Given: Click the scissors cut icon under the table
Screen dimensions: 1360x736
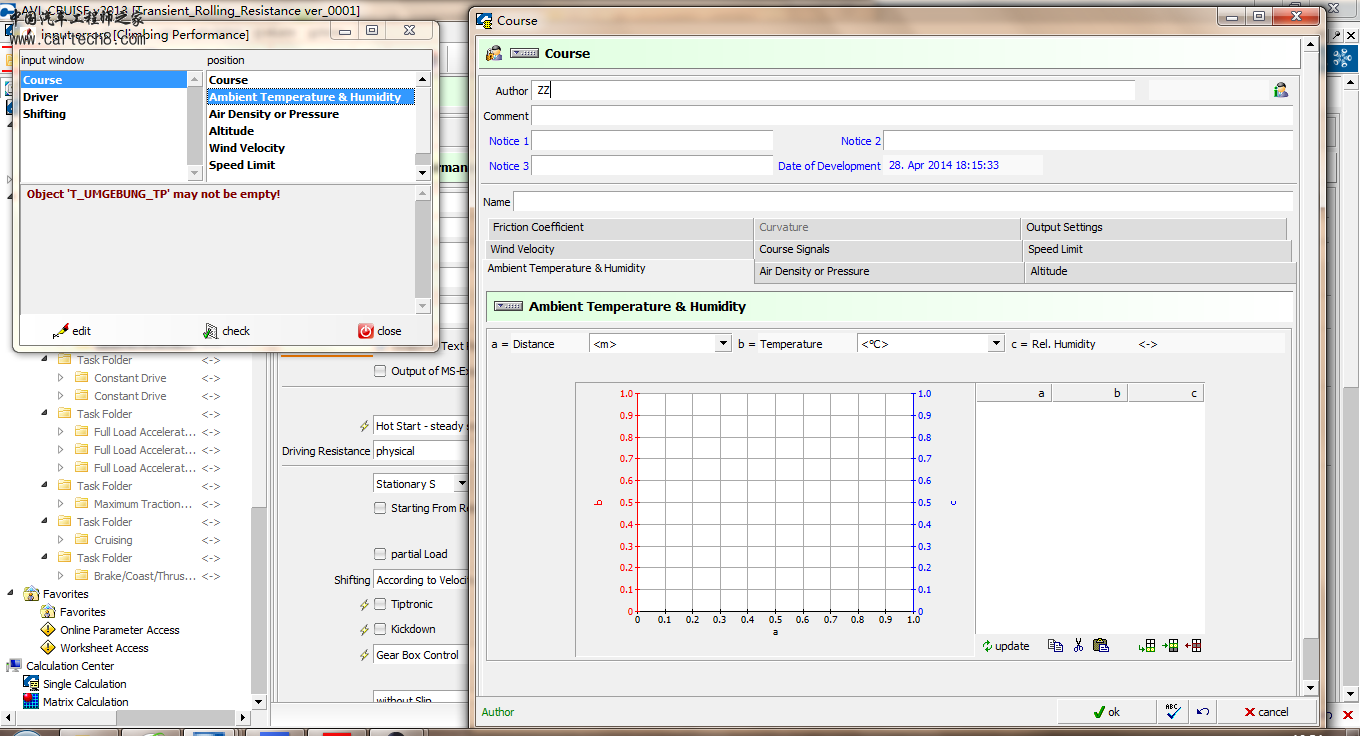Looking at the screenshot, I should (x=1078, y=645).
